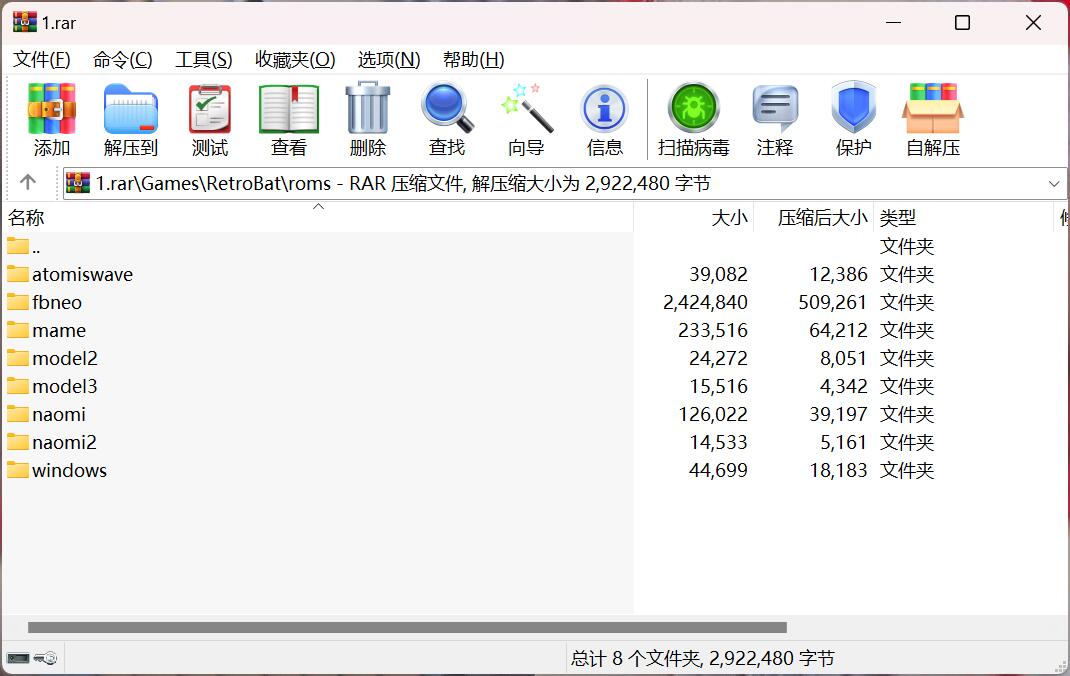Open the 收藏夹(O) menu
1070x676 pixels.
(x=295, y=60)
